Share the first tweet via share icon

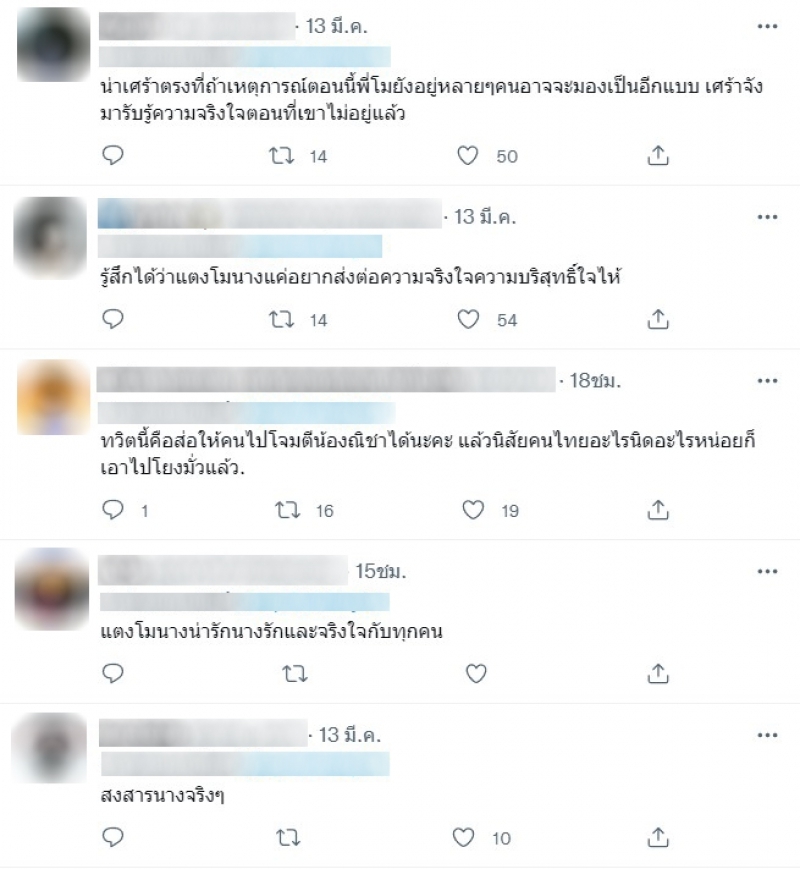coord(658,155)
